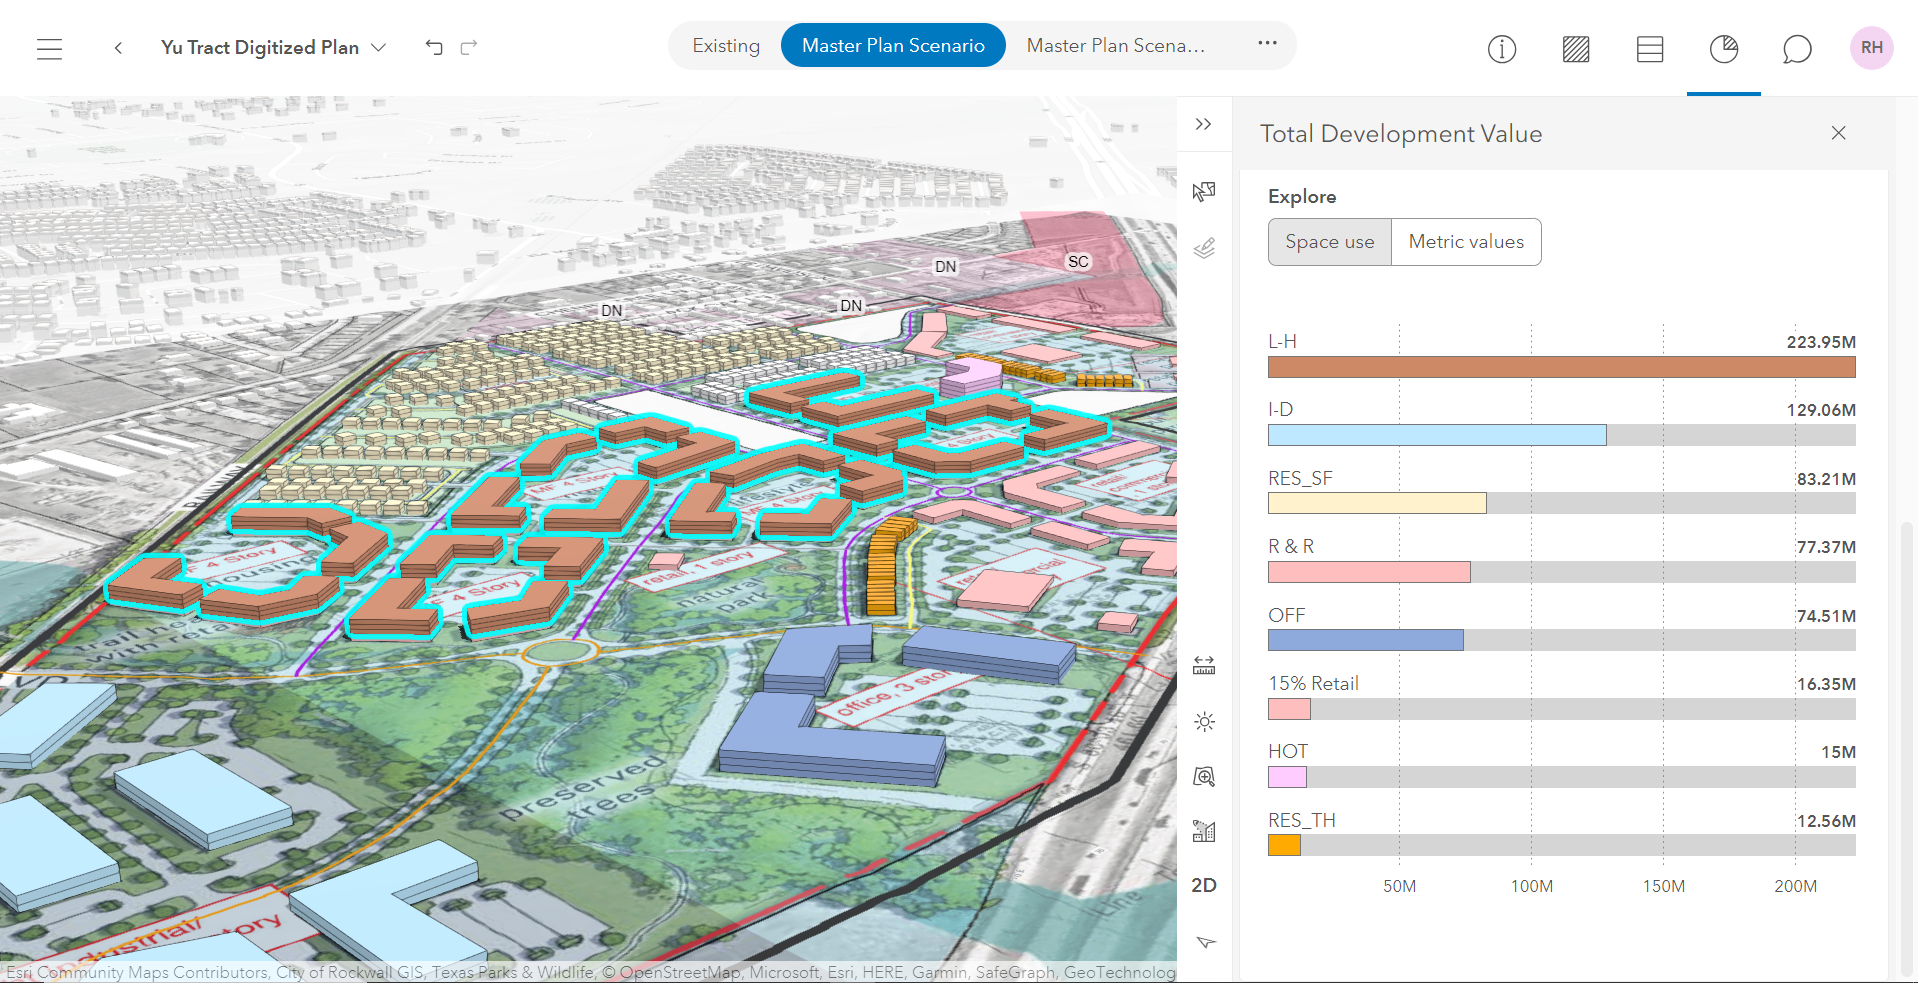Click the L-H value bar in the chart

tap(1560, 367)
